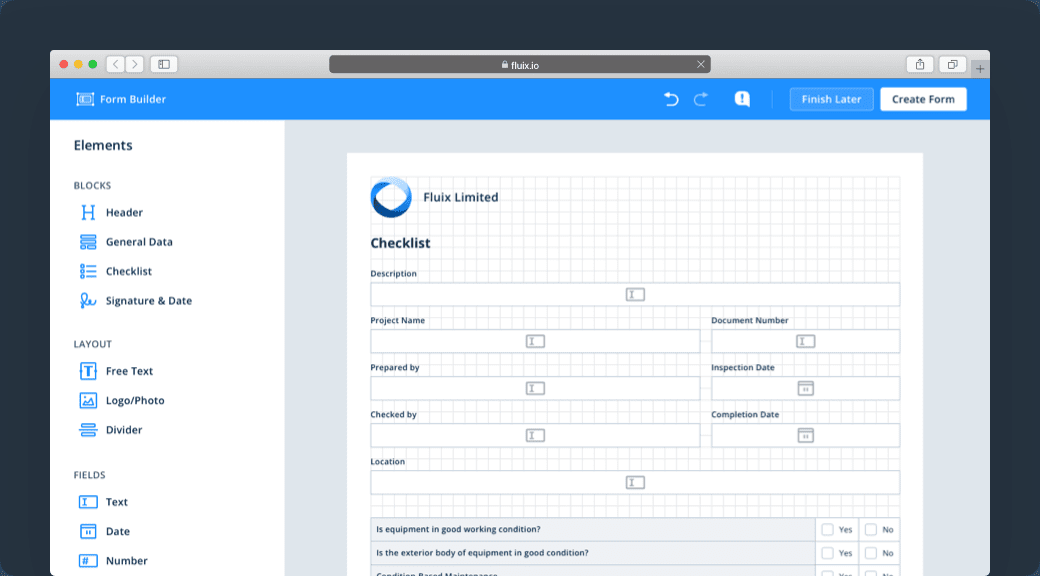Image resolution: width=1040 pixels, height=576 pixels.
Task: Click the Fluix Limited company name
Action: 460,197
